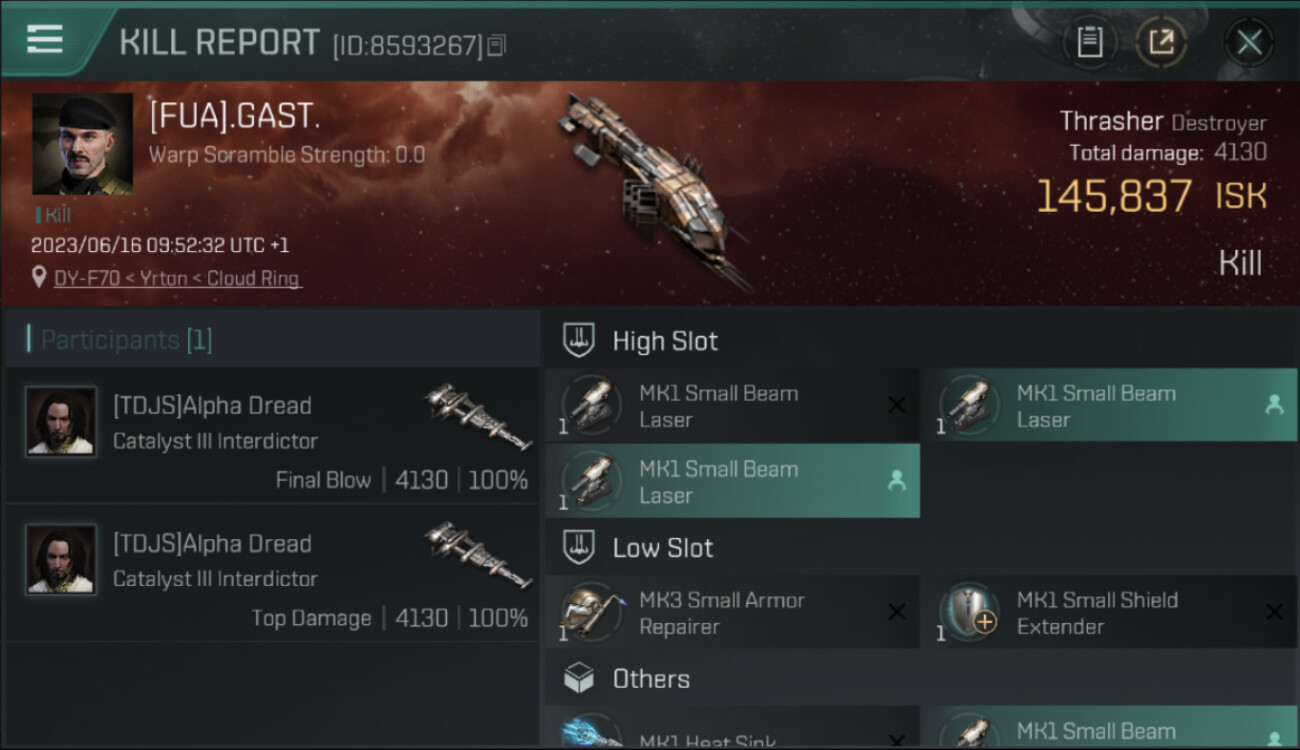Screen dimensions: 1300x750
Task: Click the Low Slot section icon
Action: click(580, 547)
